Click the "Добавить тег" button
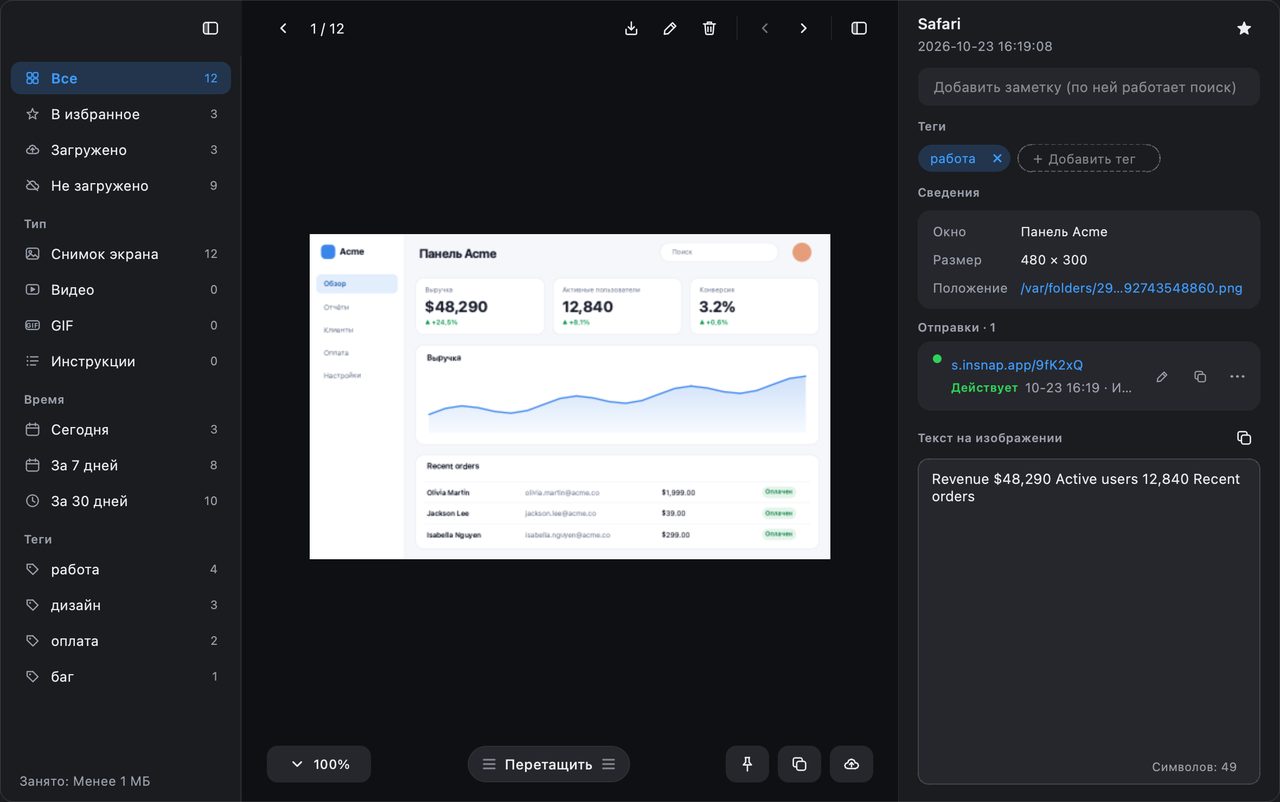 click(1089, 158)
